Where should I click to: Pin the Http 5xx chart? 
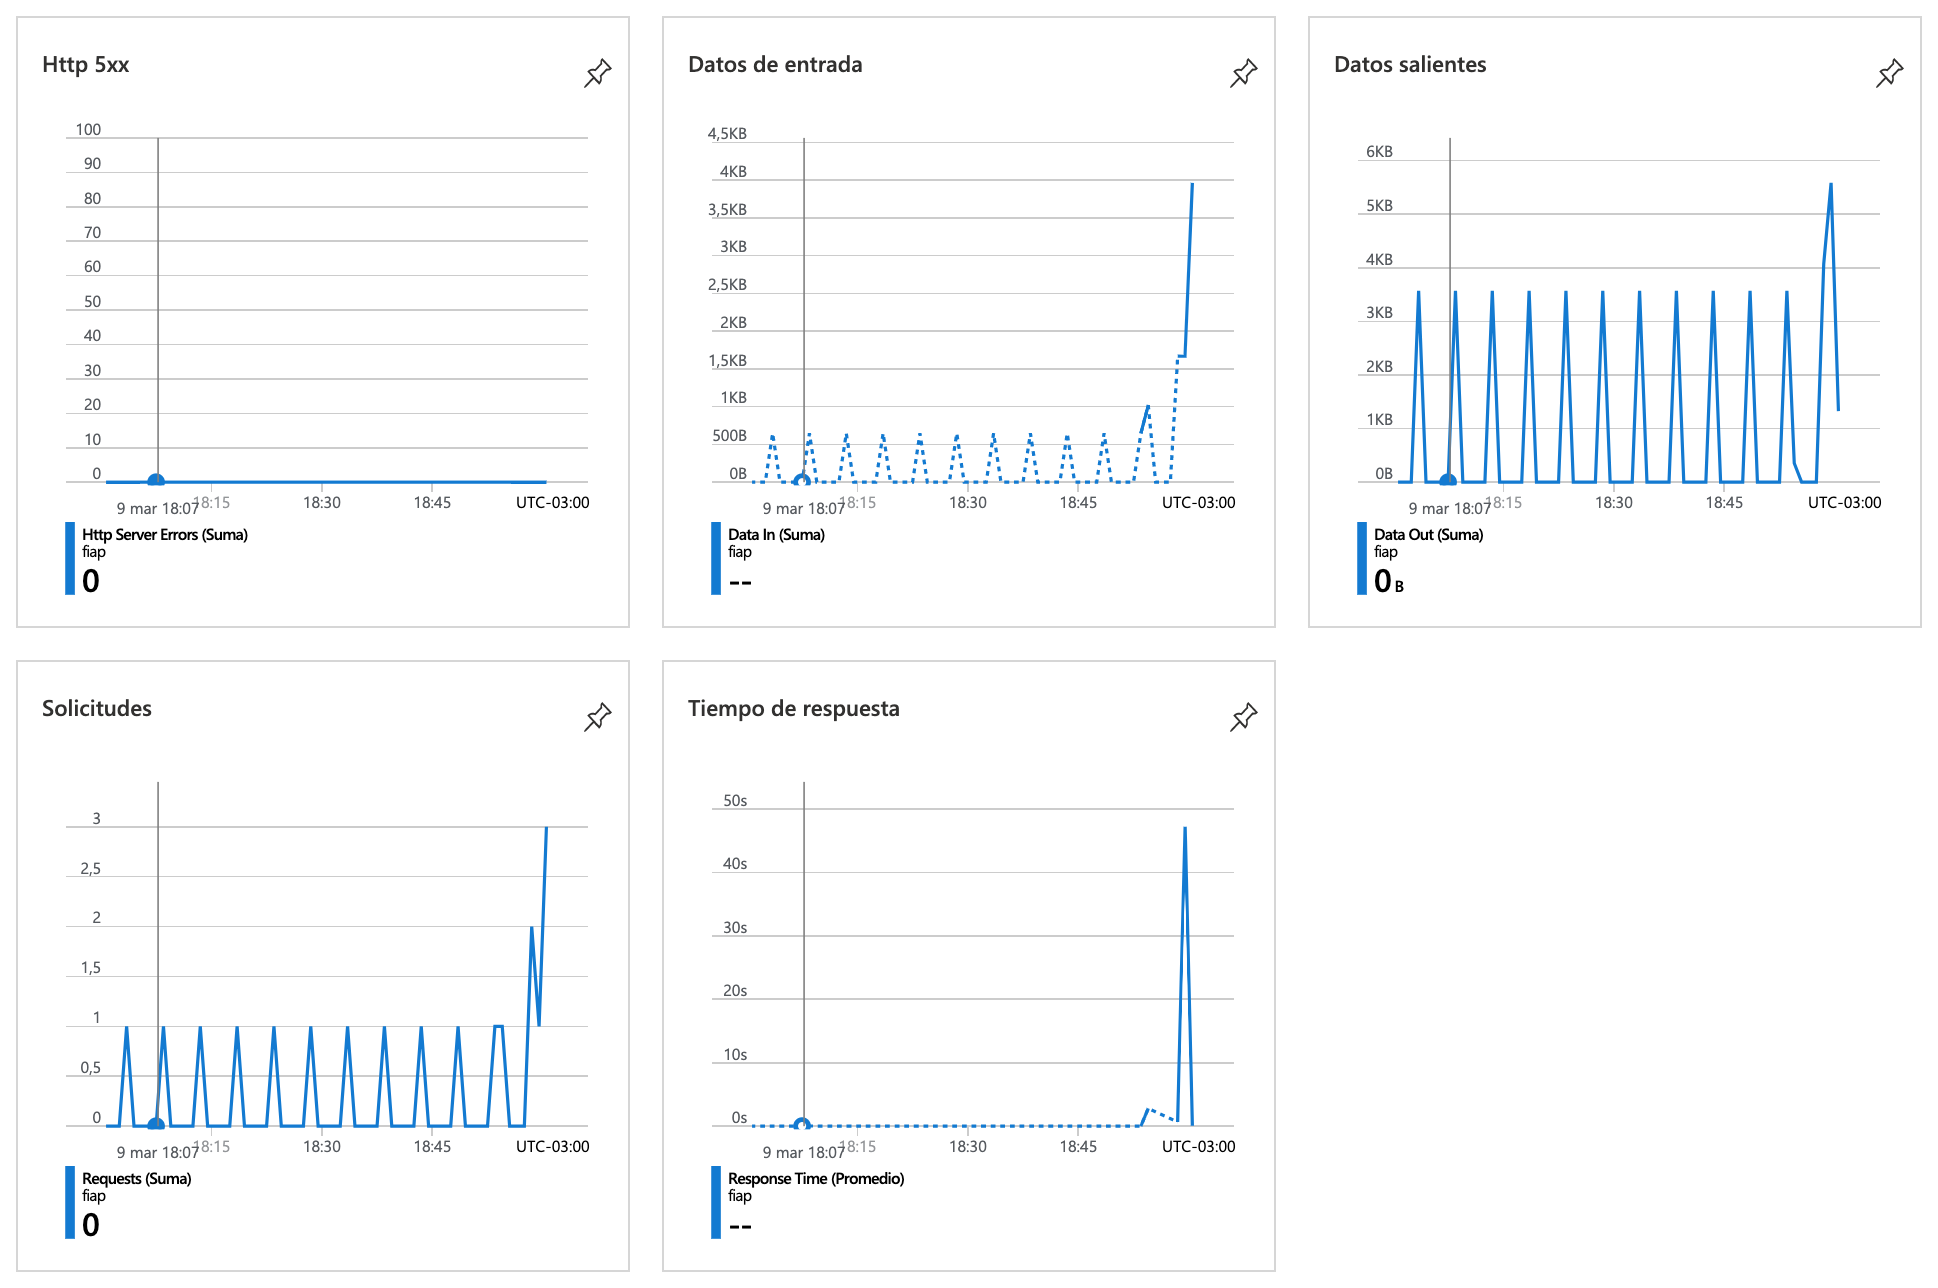coord(597,73)
